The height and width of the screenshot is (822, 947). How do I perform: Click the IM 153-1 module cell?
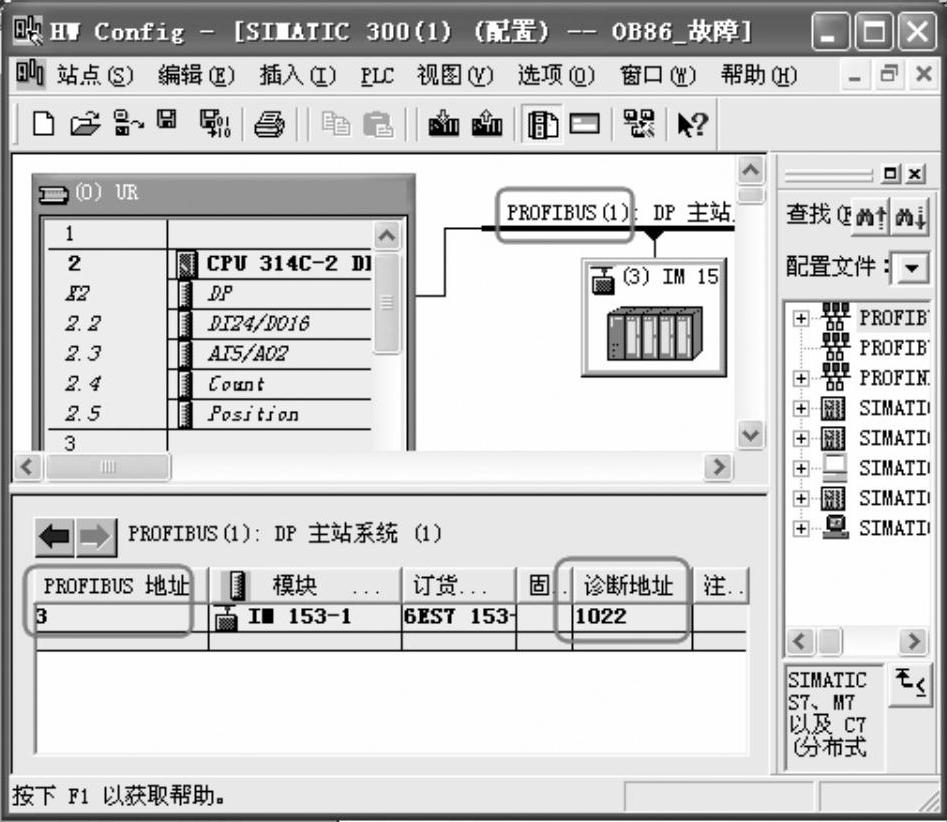[x=305, y=617]
